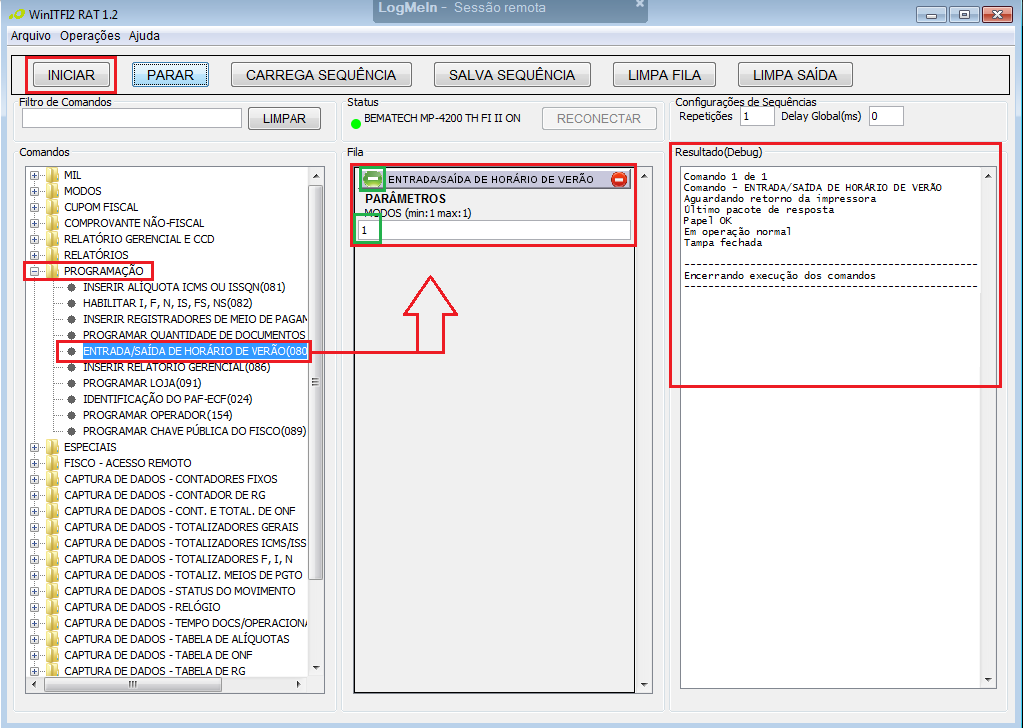Expand the FISCO - ACESSO REMOTO node
This screenshot has height=728, width=1023.
pyautogui.click(x=35, y=463)
